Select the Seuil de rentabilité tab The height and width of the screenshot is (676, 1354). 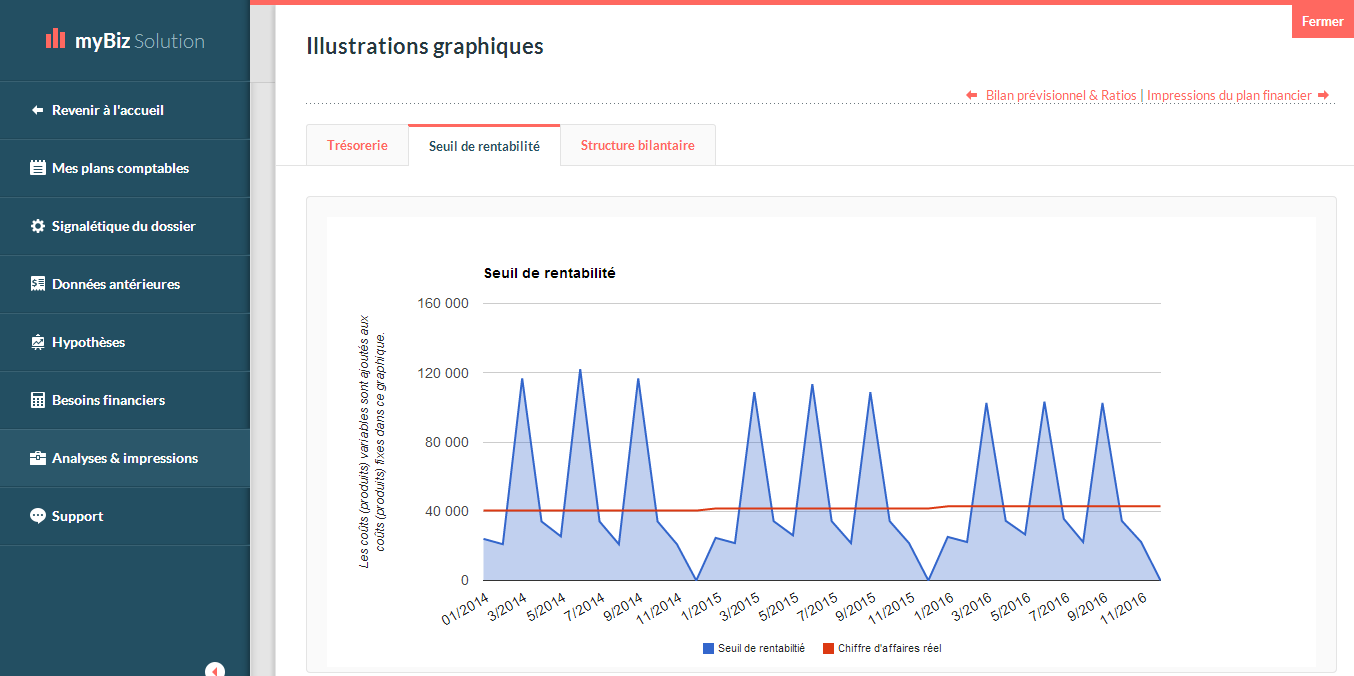pyautogui.click(x=484, y=146)
